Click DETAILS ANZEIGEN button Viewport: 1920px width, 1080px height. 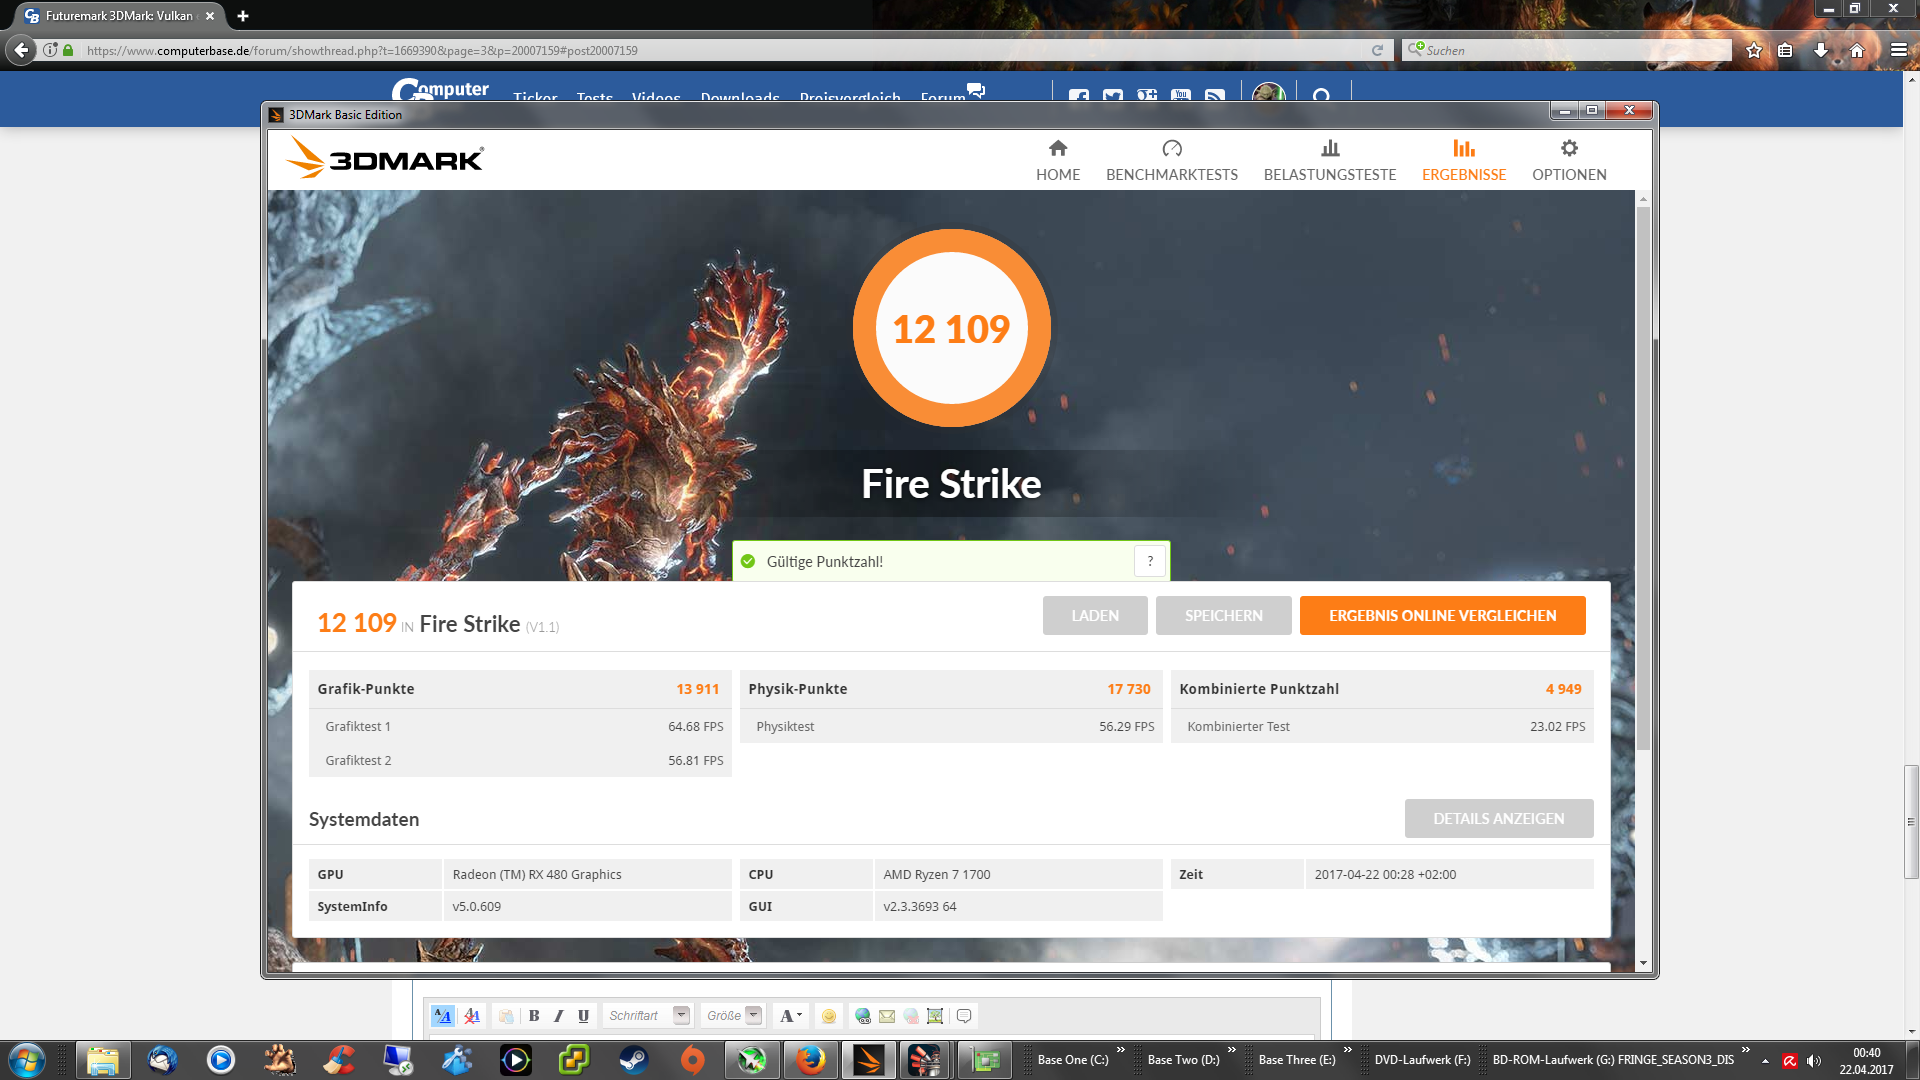(x=1497, y=819)
